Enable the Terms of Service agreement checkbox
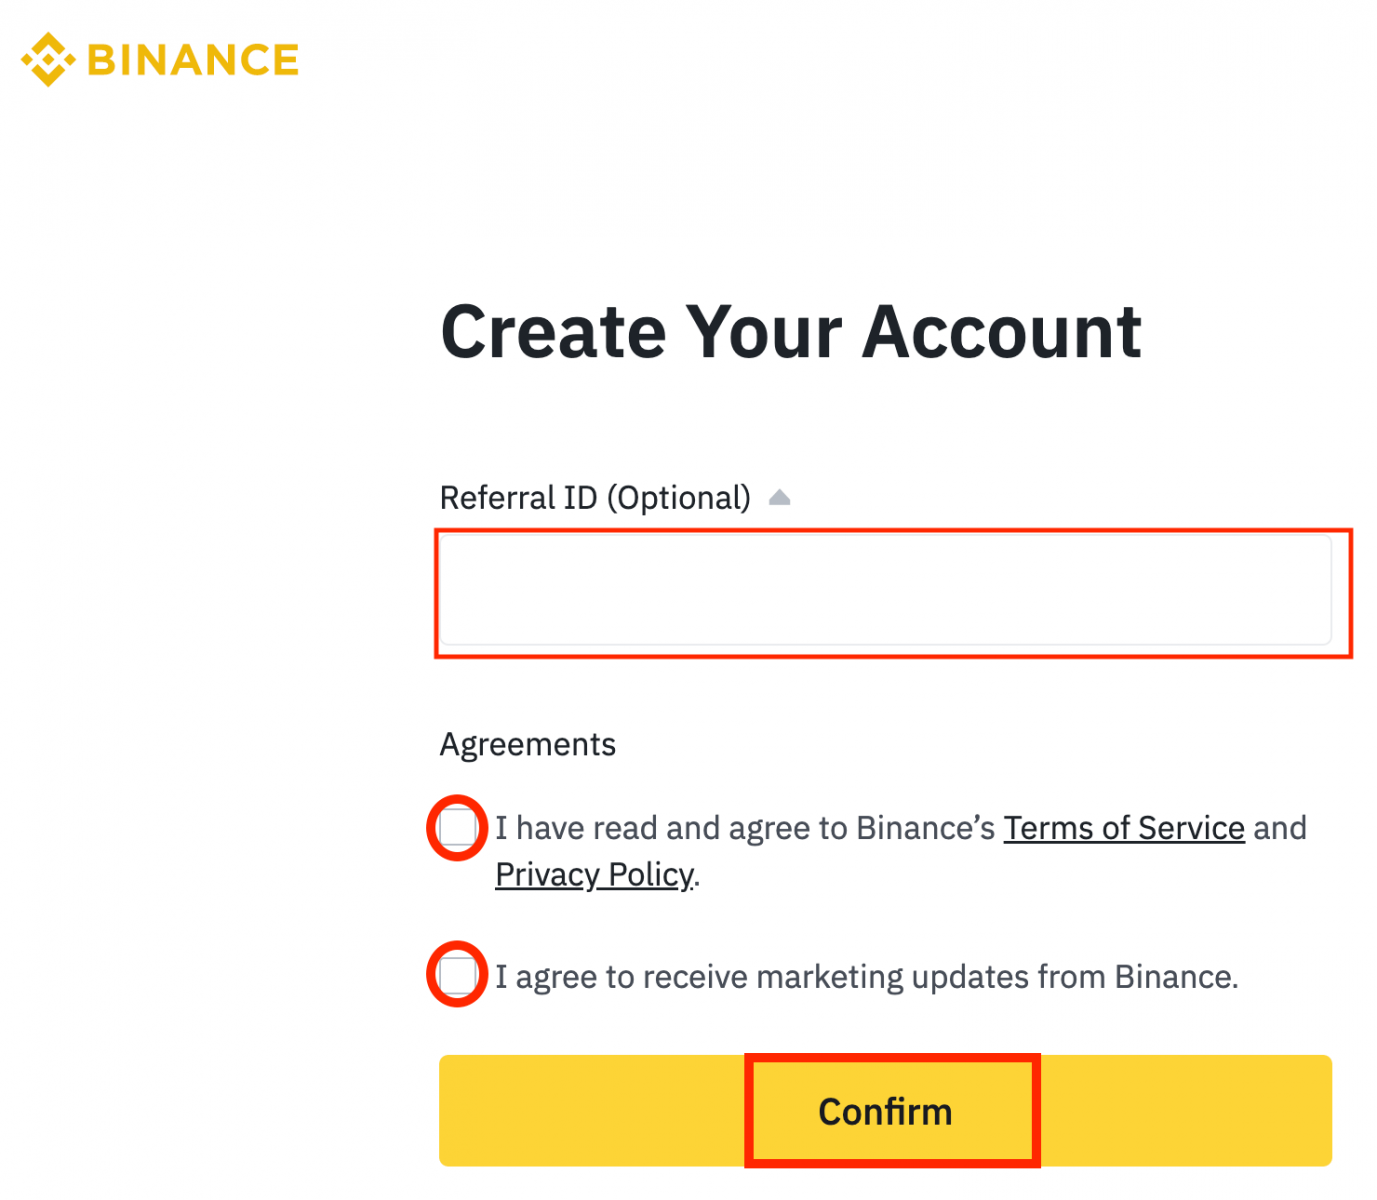Viewport: 1377px width, 1200px height. [x=457, y=827]
